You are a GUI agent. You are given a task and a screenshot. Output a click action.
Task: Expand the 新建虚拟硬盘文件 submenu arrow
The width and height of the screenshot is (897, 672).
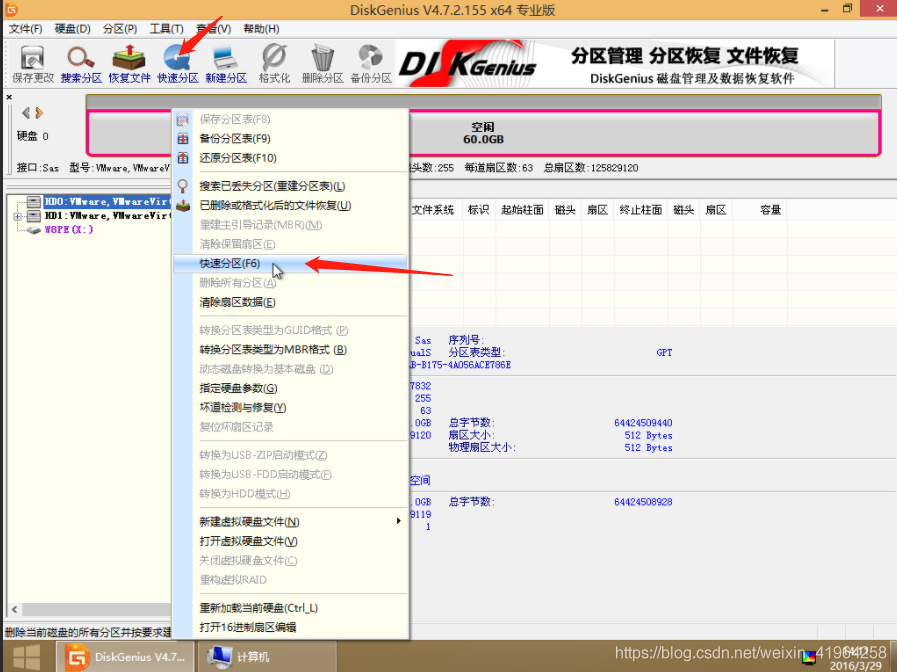(x=398, y=521)
